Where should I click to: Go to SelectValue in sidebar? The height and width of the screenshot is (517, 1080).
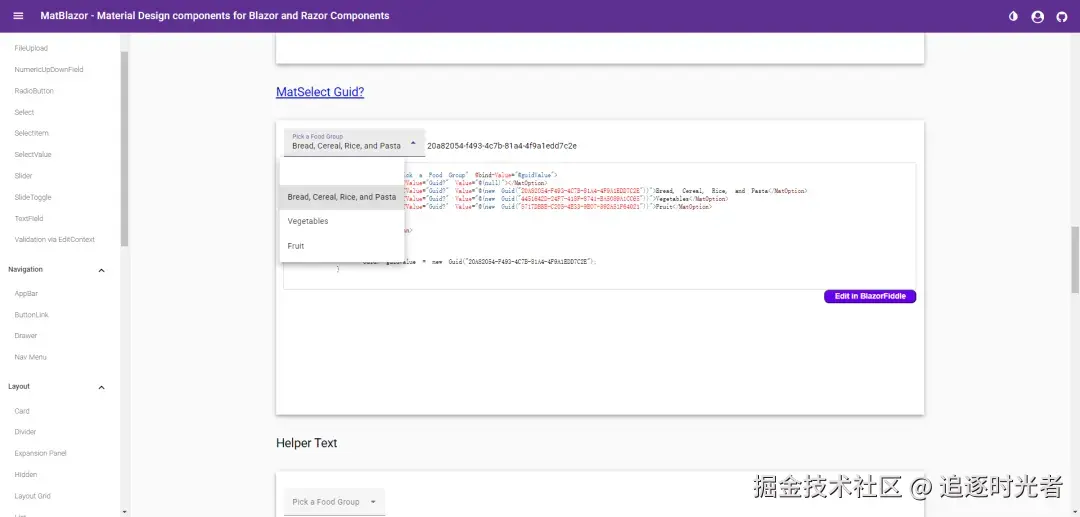tap(33, 155)
